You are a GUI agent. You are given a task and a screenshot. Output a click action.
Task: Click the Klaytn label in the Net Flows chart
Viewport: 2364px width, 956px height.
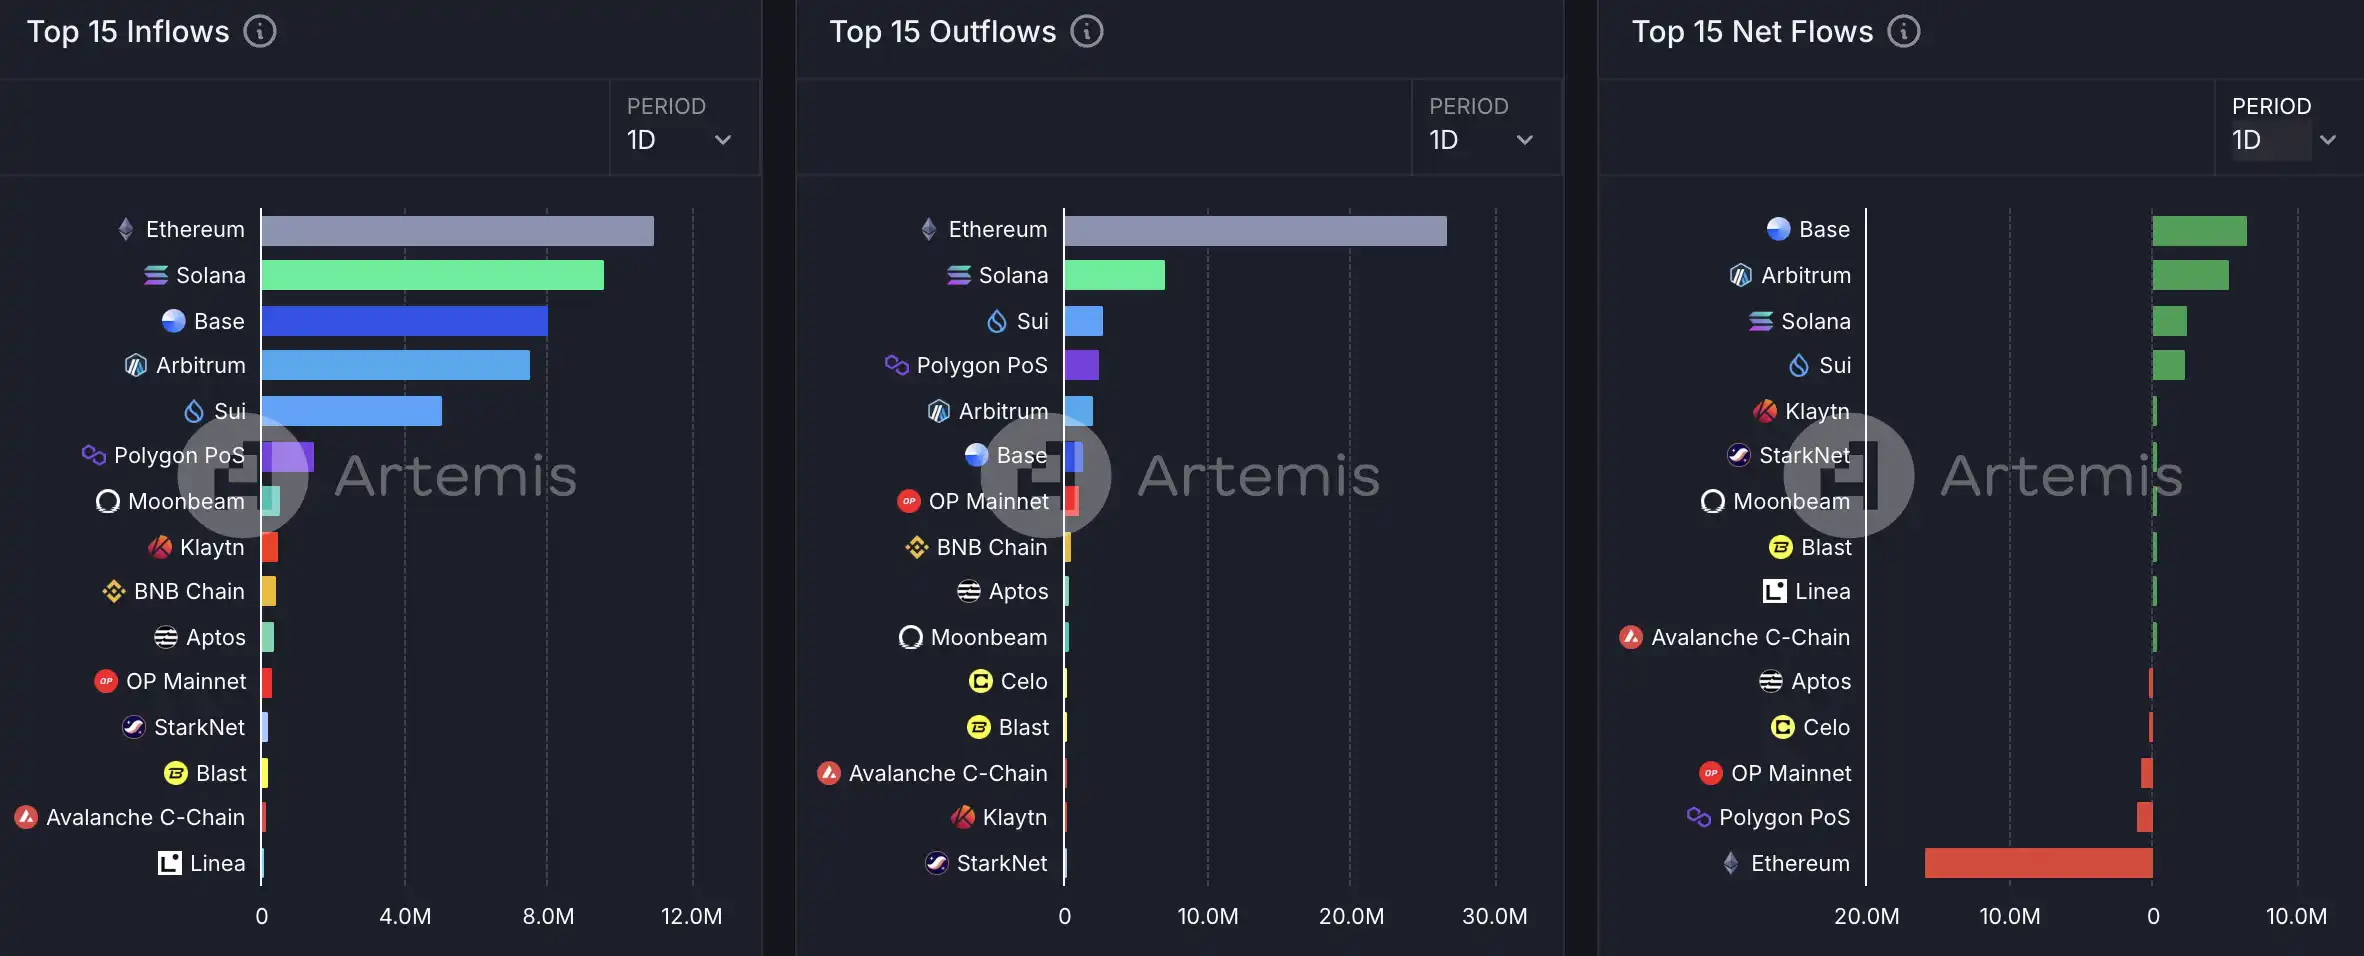tap(1818, 412)
